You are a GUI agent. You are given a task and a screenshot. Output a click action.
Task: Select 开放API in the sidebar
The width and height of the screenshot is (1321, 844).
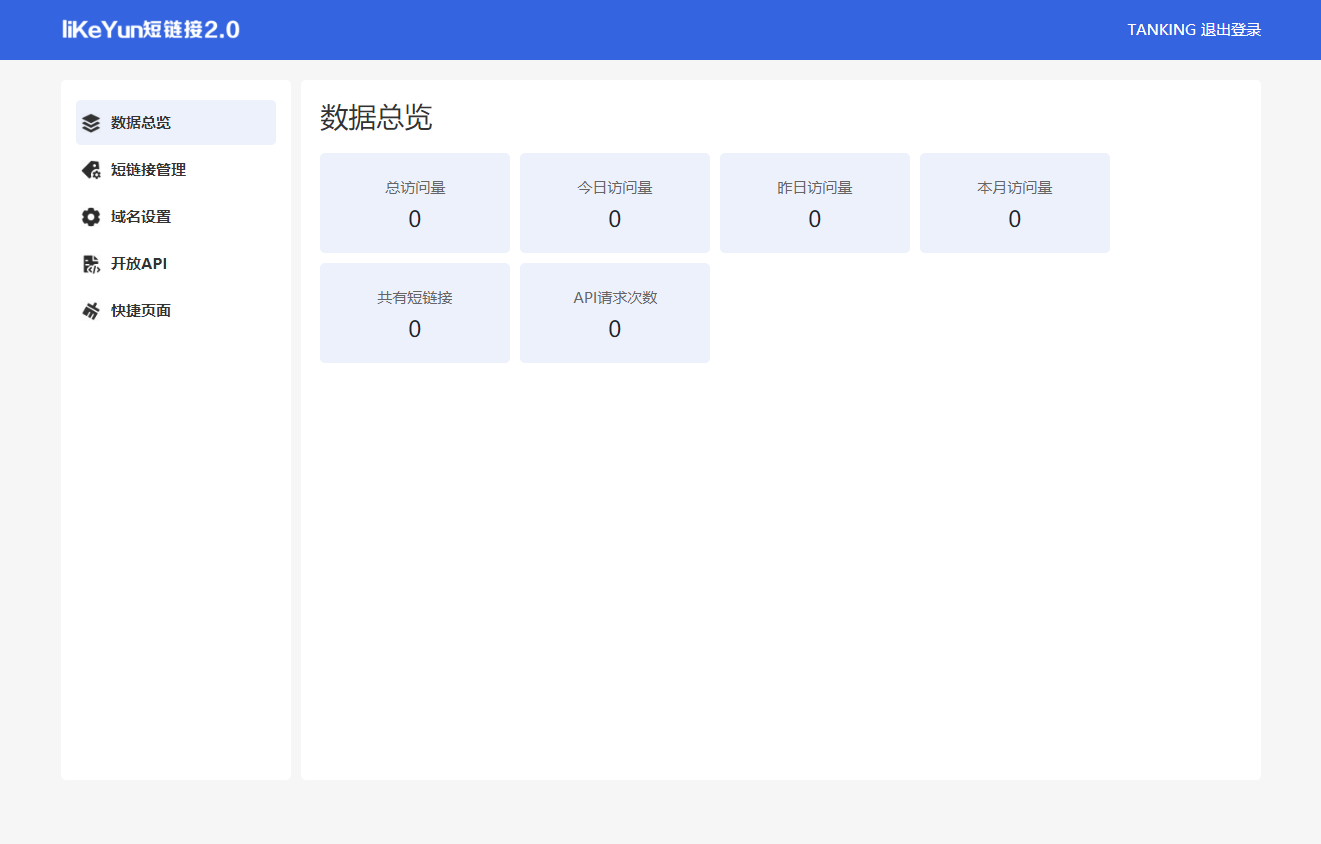click(x=176, y=264)
